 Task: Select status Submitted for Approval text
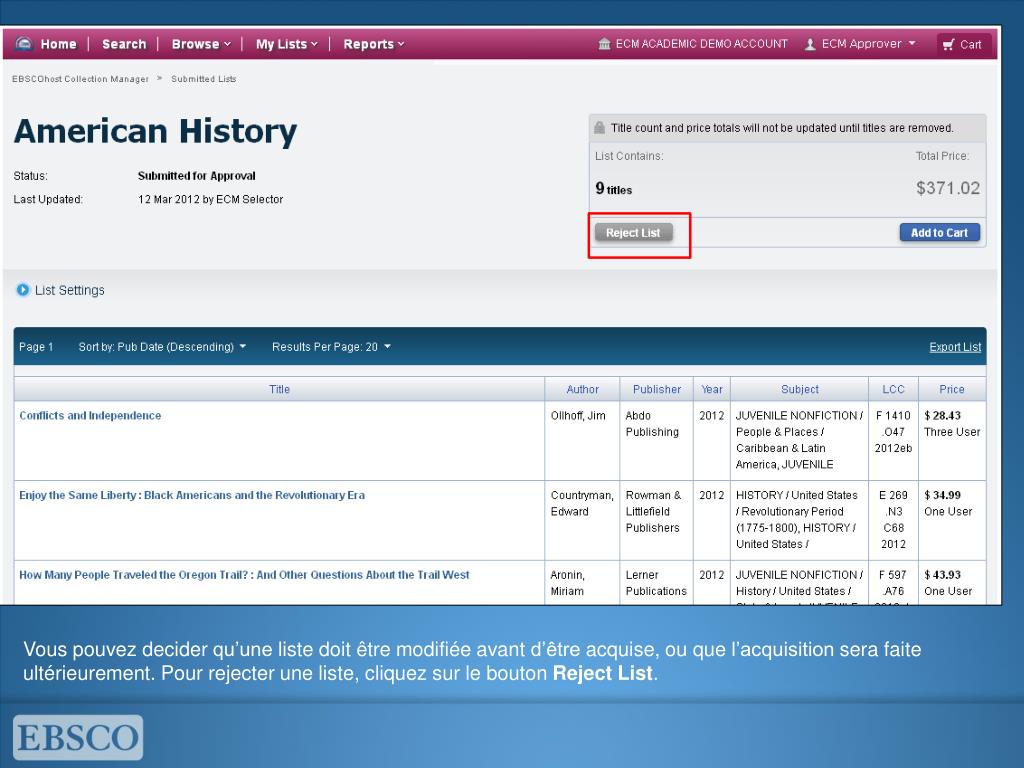click(x=197, y=176)
